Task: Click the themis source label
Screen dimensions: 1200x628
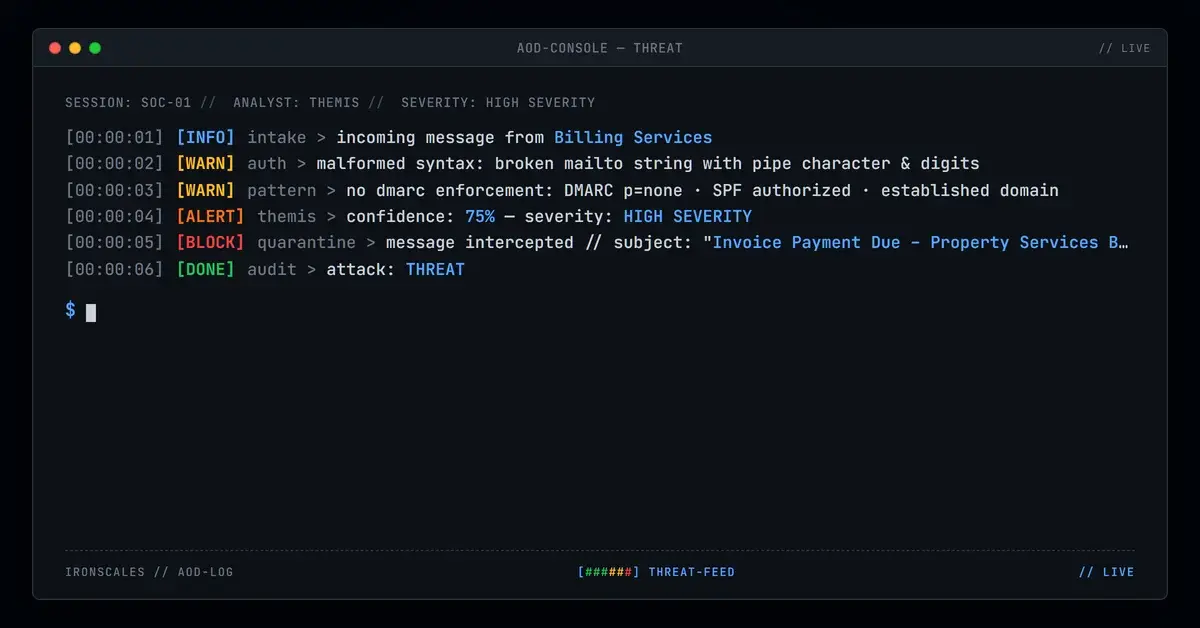Action: click(287, 216)
